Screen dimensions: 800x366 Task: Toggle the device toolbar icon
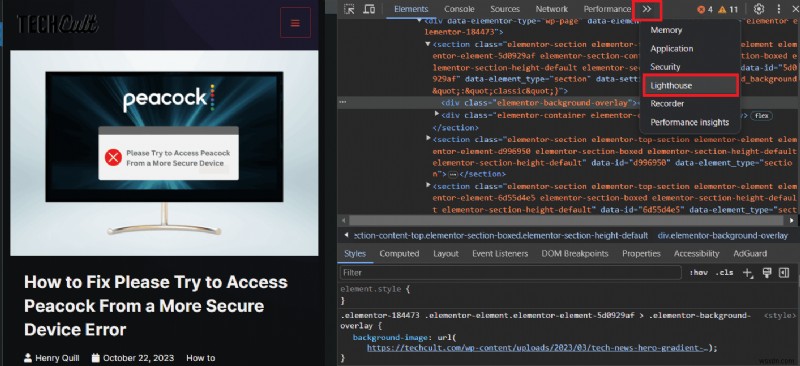[369, 9]
